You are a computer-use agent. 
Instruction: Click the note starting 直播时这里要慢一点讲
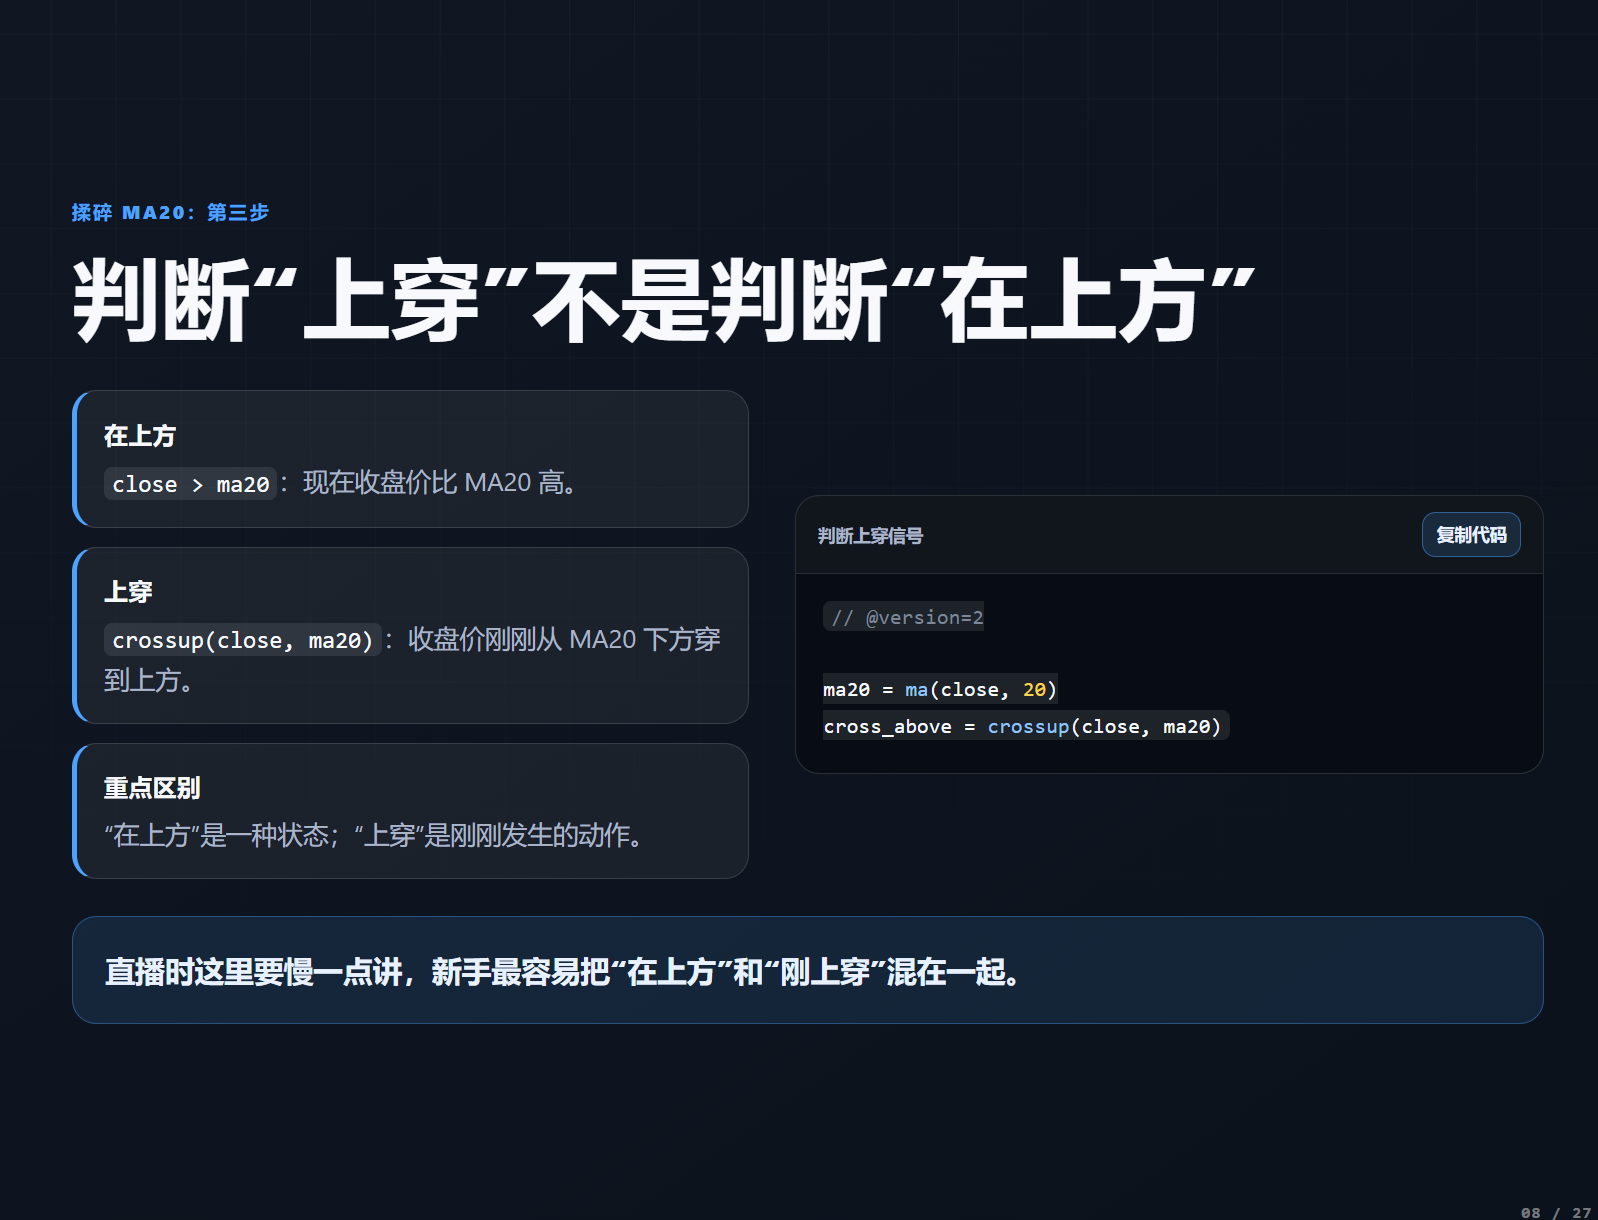563,972
